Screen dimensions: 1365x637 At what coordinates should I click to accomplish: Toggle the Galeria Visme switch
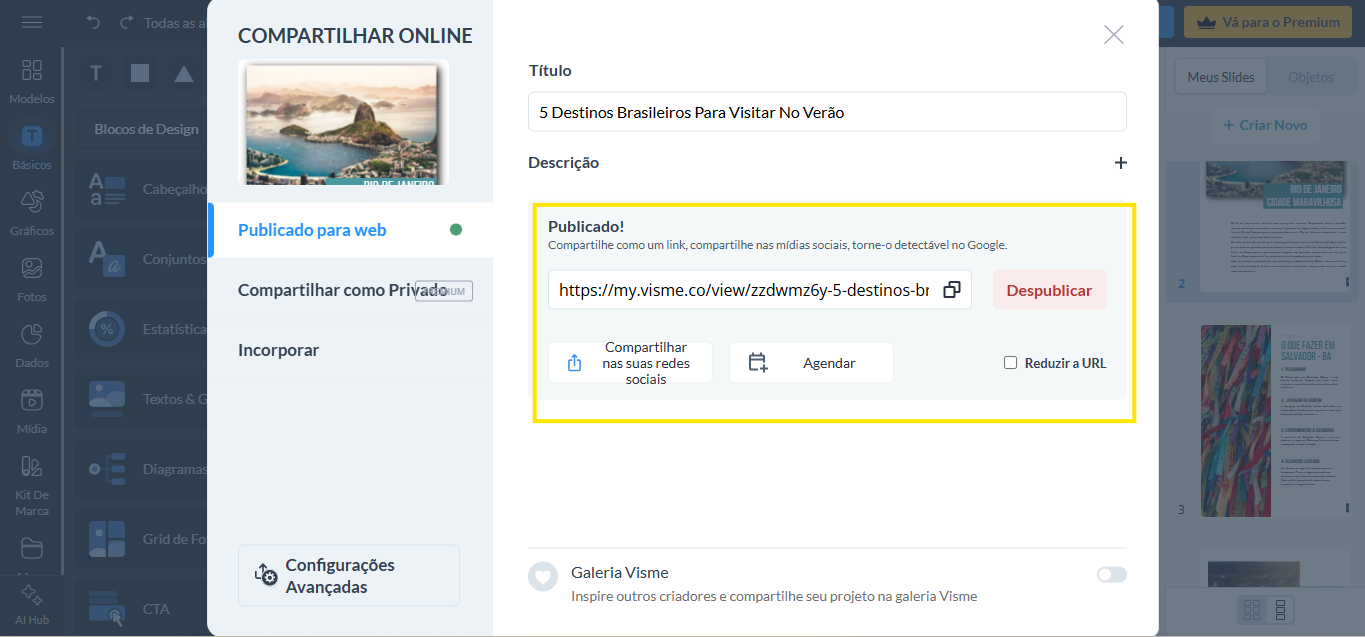pyautogui.click(x=1111, y=574)
